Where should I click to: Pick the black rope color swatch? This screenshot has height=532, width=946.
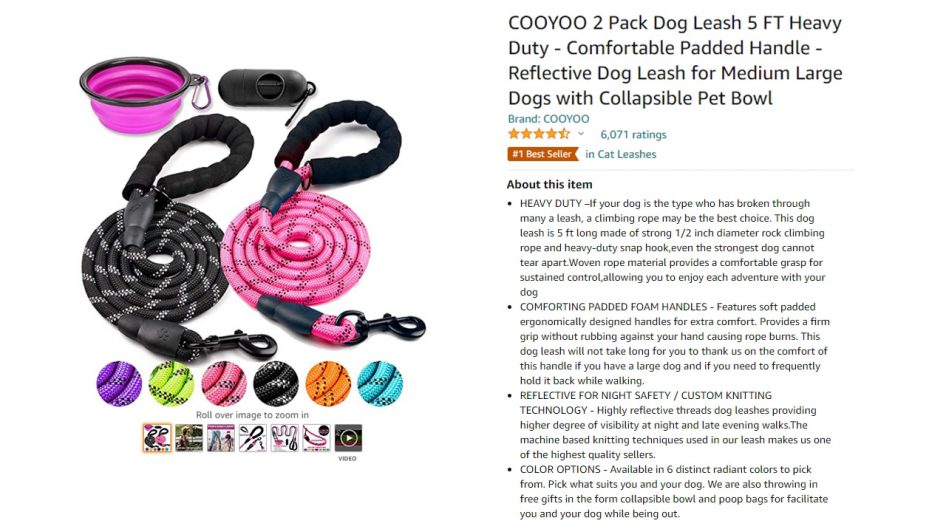276,383
